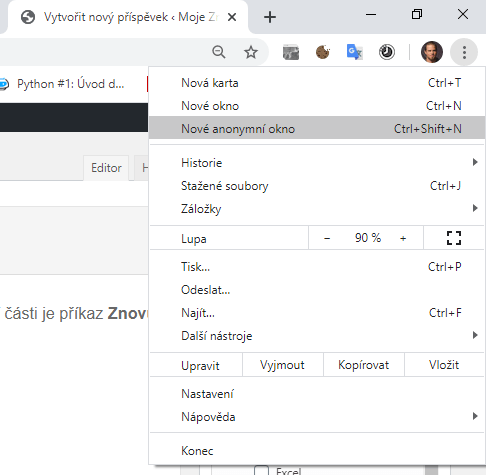Open Stažené soubory from the menu
Image resolution: width=486 pixels, height=475 pixels.
click(x=317, y=186)
